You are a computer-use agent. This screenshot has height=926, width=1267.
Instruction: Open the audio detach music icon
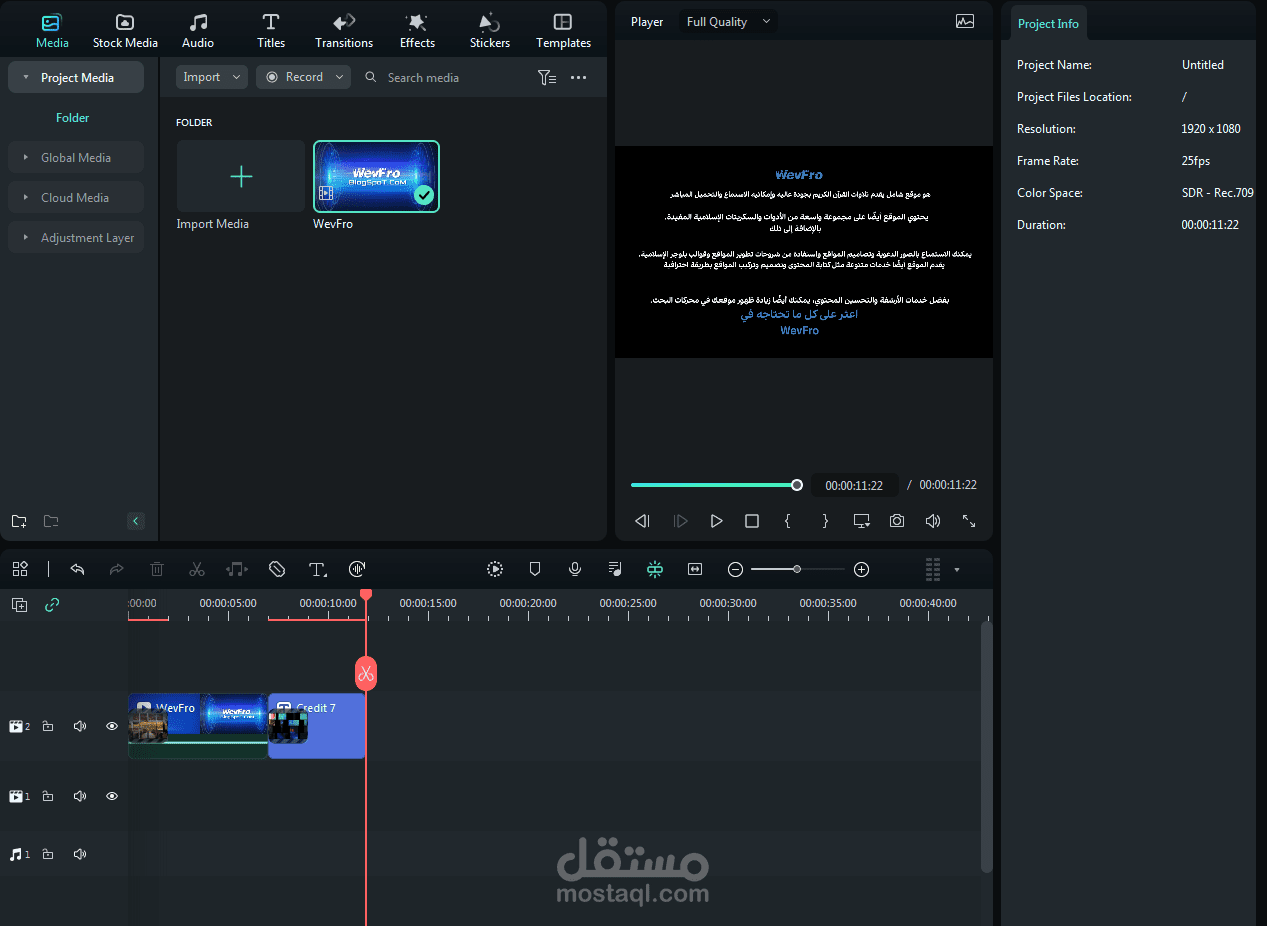pyautogui.click(x=236, y=569)
